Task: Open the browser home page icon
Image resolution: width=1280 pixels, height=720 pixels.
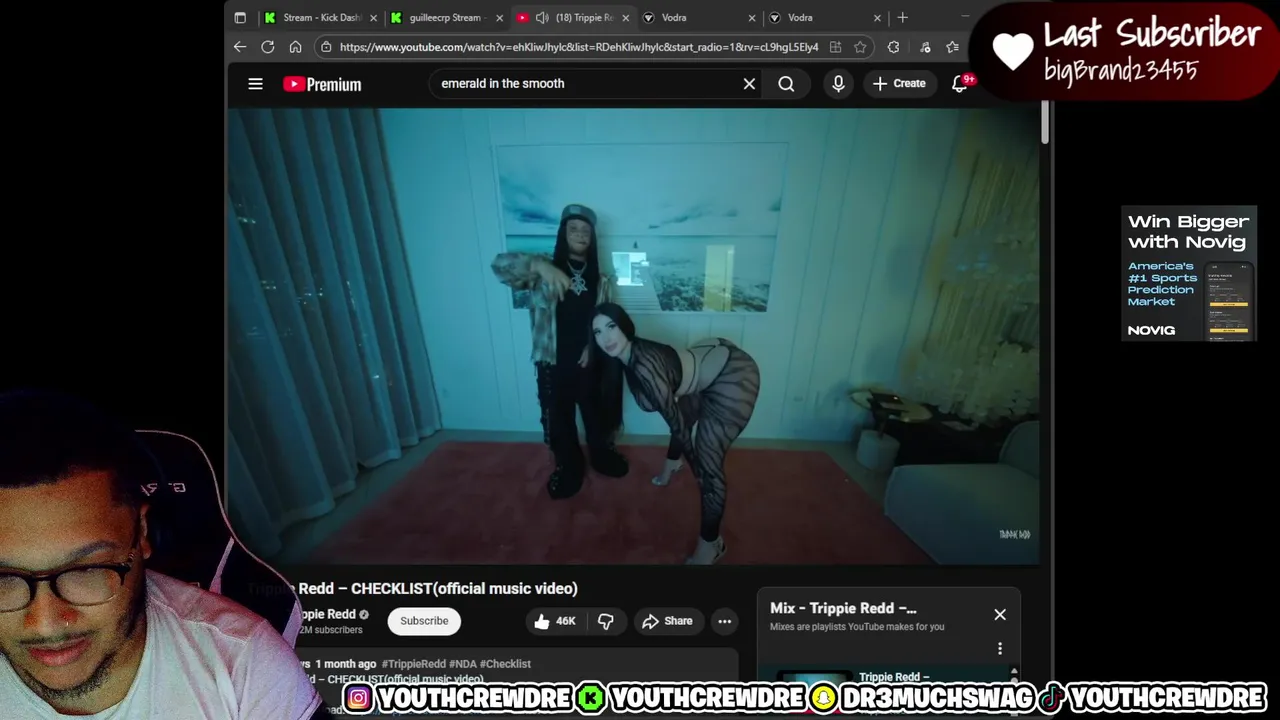Action: coord(295,47)
